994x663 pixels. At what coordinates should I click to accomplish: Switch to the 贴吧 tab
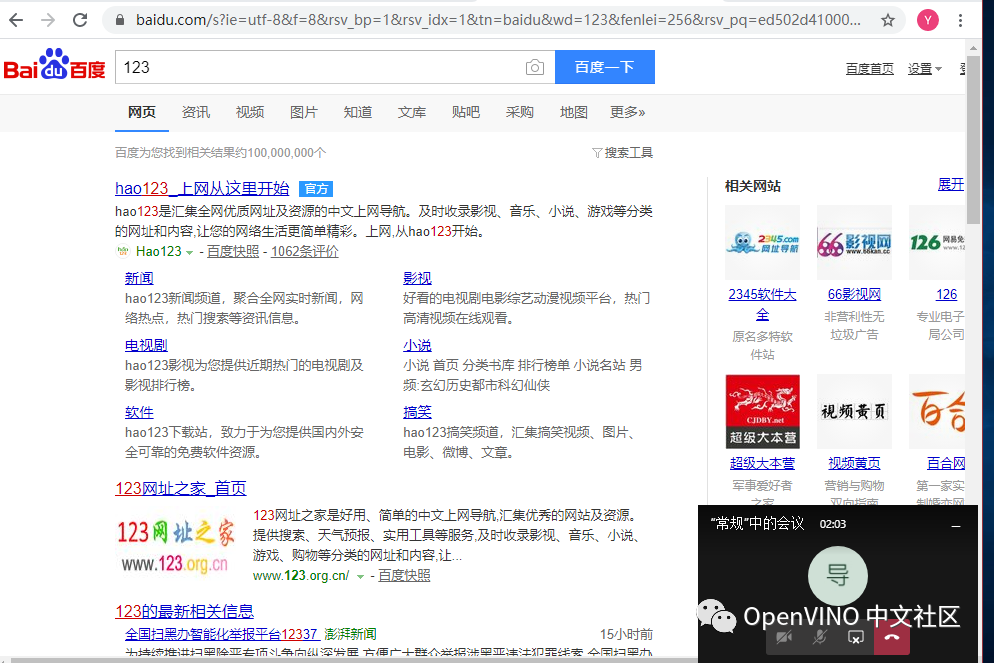[x=466, y=112]
